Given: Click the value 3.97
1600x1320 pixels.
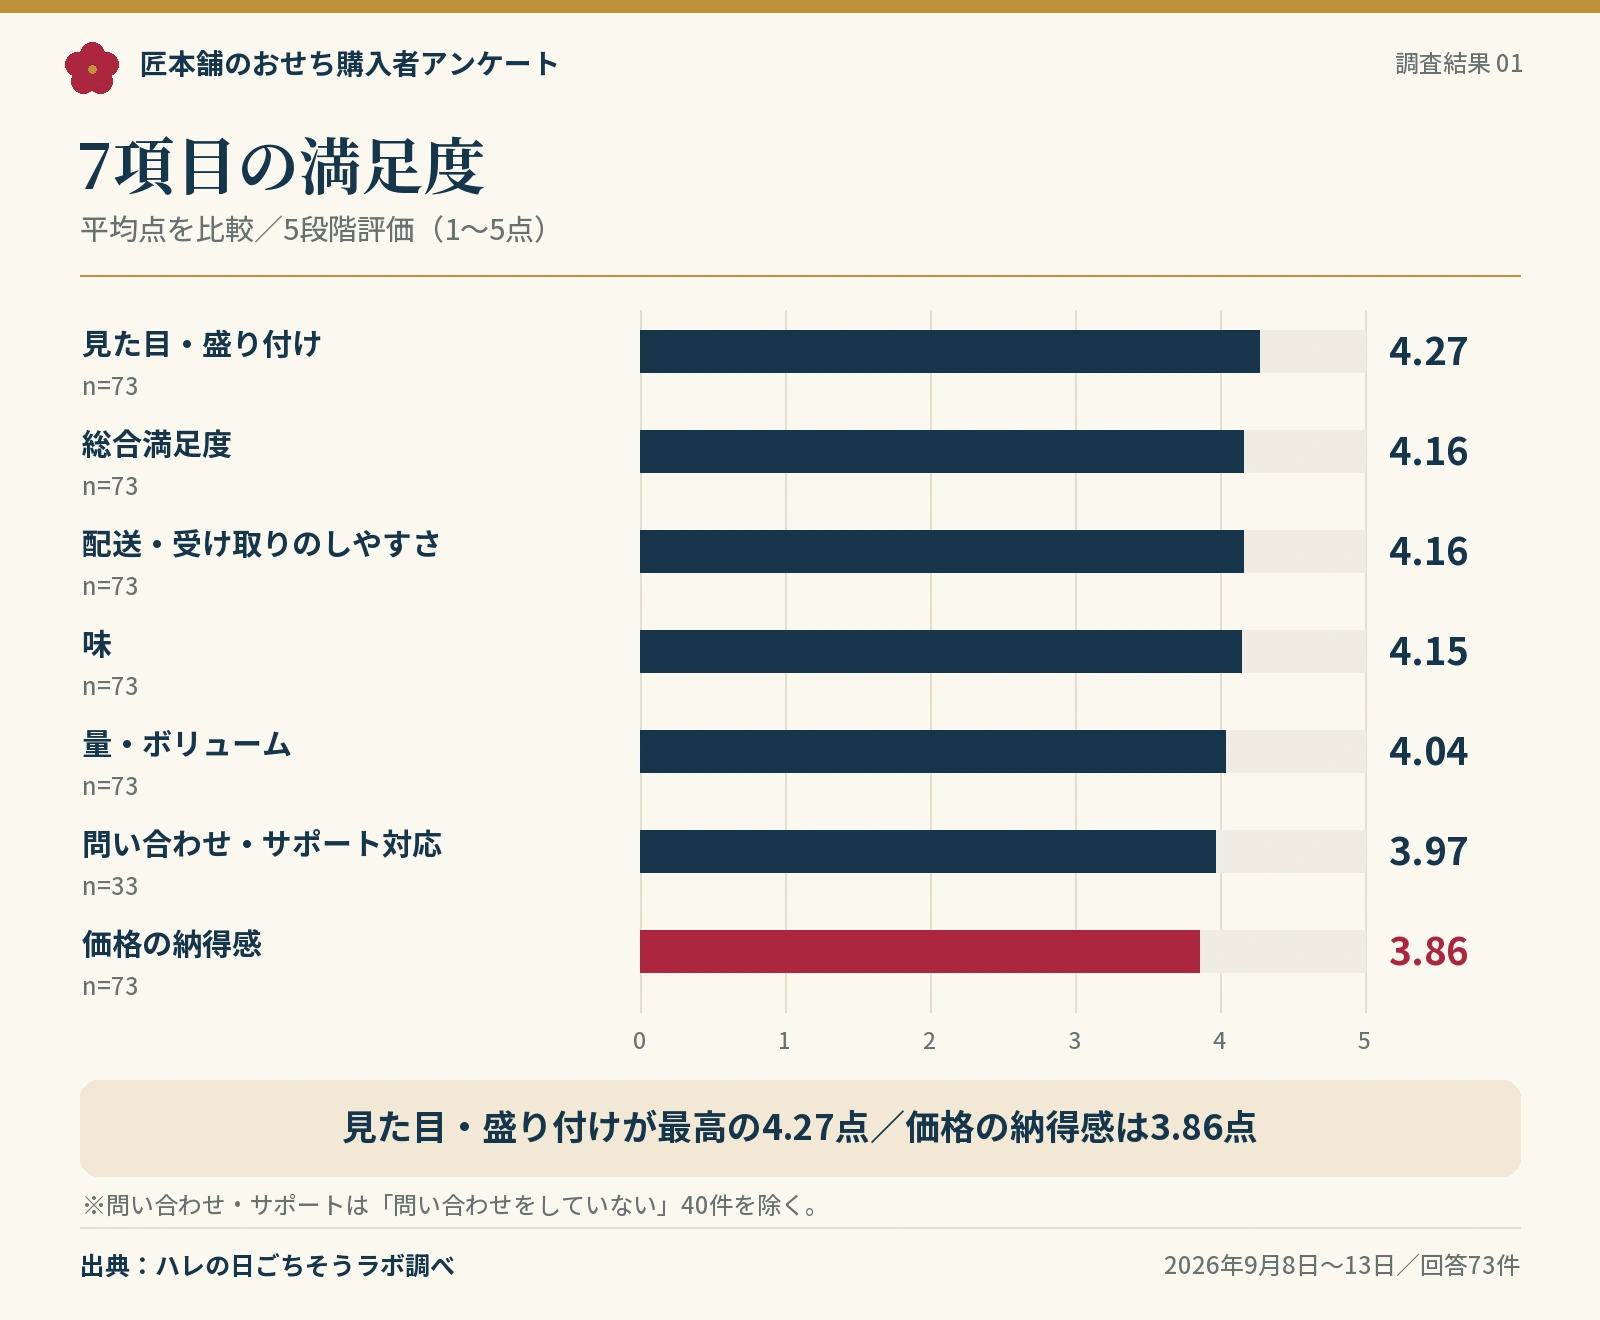Looking at the screenshot, I should click(1428, 852).
